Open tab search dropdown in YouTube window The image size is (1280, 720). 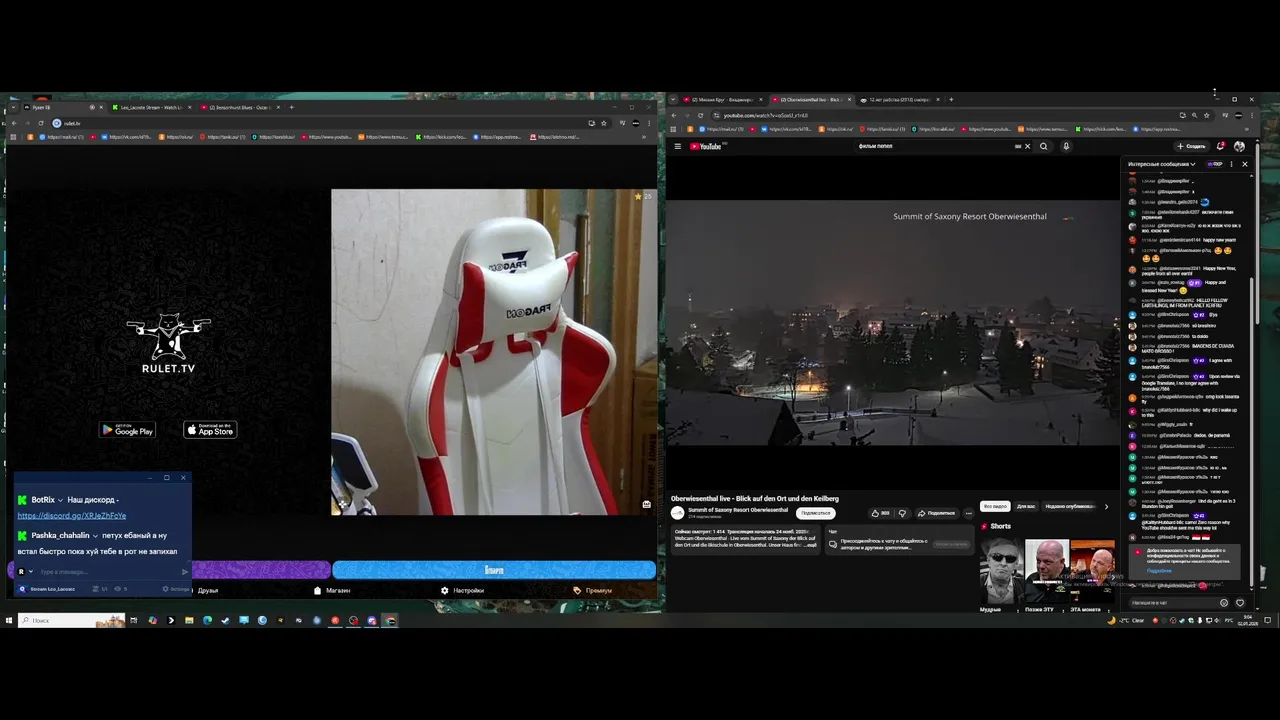click(x=673, y=99)
